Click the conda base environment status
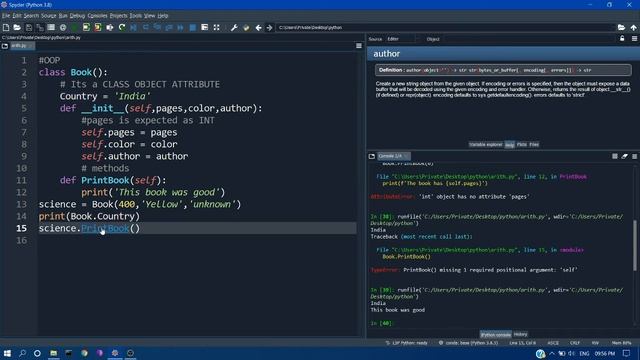Screen dimensions: 640x360 (x=468, y=343)
